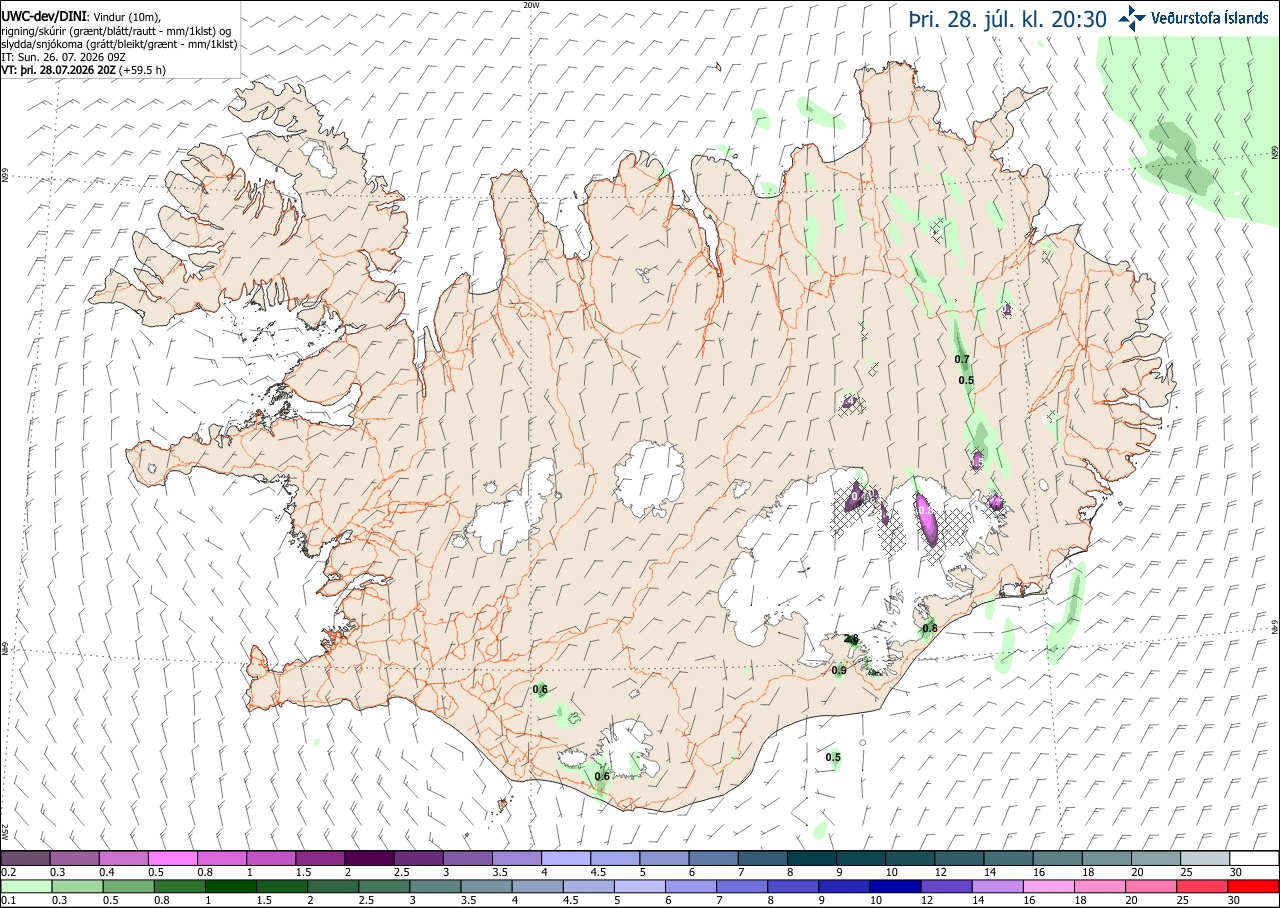Click the 20W longitude label at top

[x=531, y=5]
